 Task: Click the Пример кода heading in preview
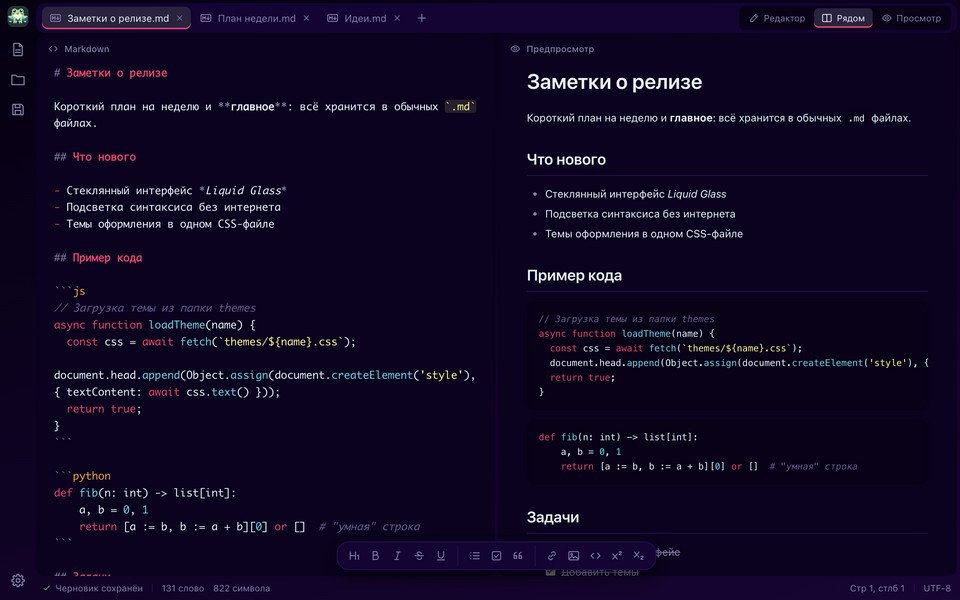(x=574, y=276)
